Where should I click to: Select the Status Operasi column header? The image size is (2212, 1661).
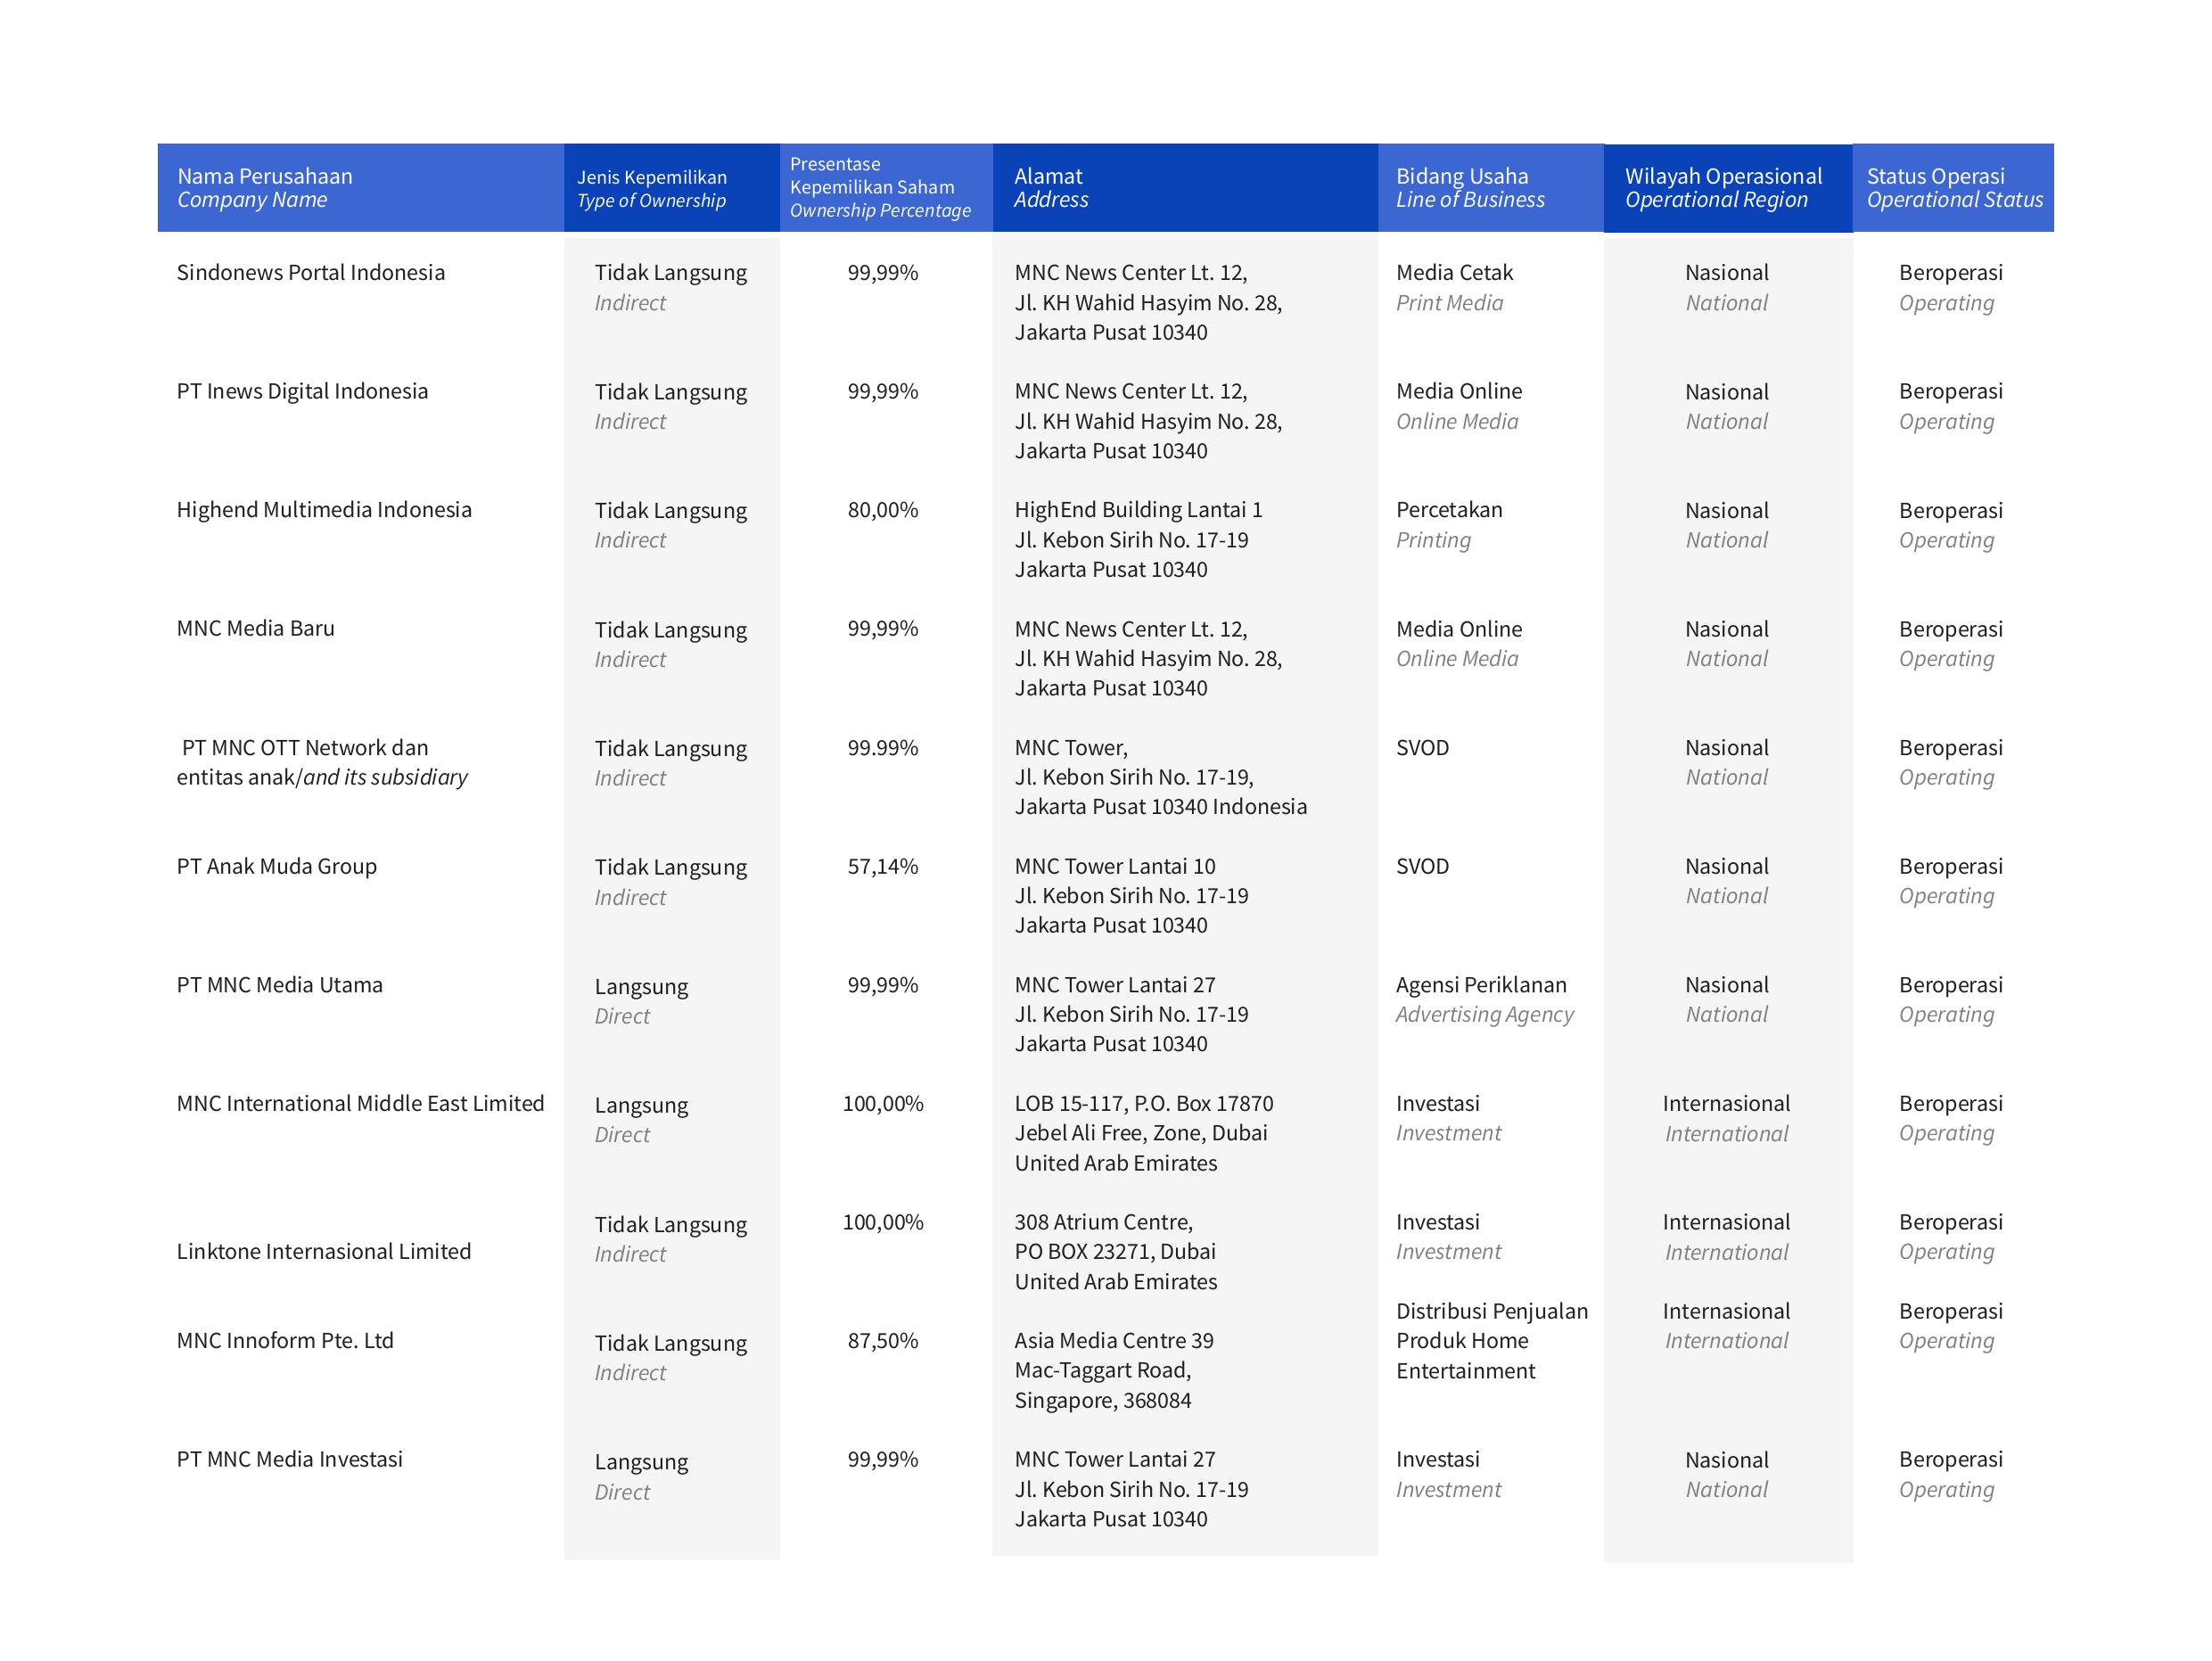[1953, 188]
